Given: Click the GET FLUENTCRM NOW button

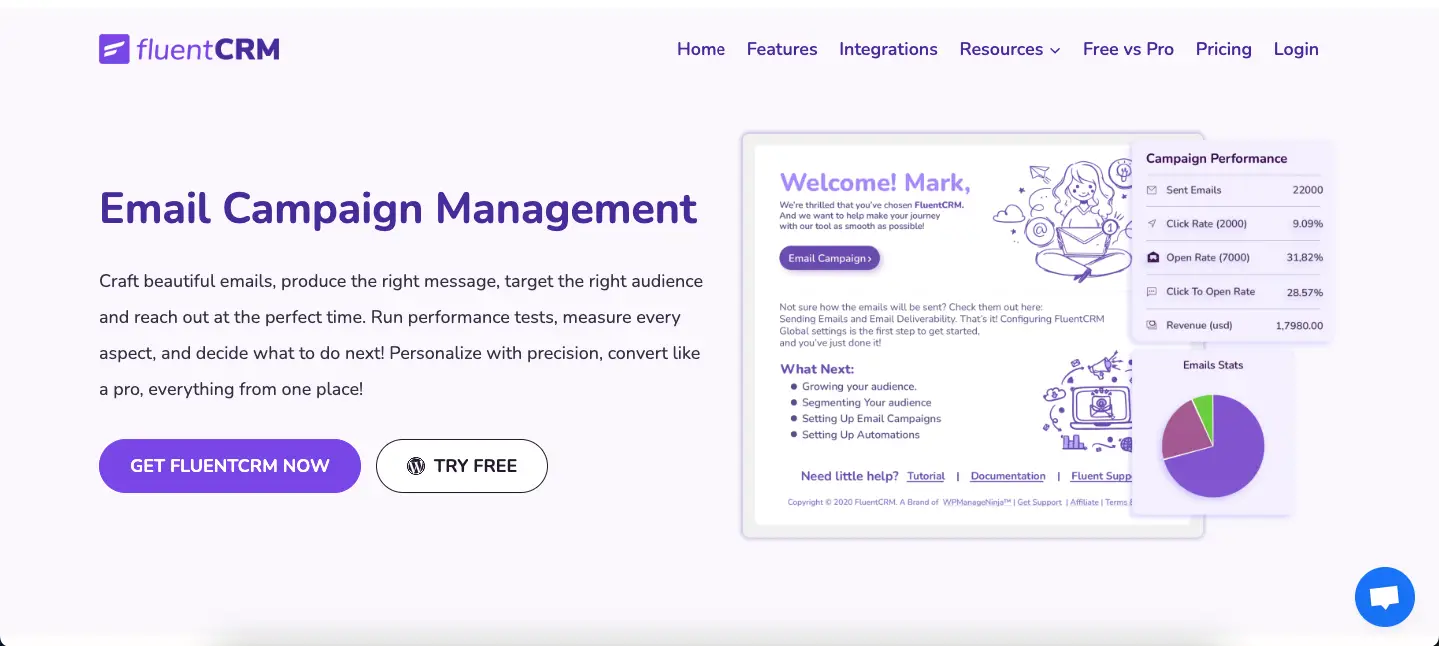Looking at the screenshot, I should point(230,466).
